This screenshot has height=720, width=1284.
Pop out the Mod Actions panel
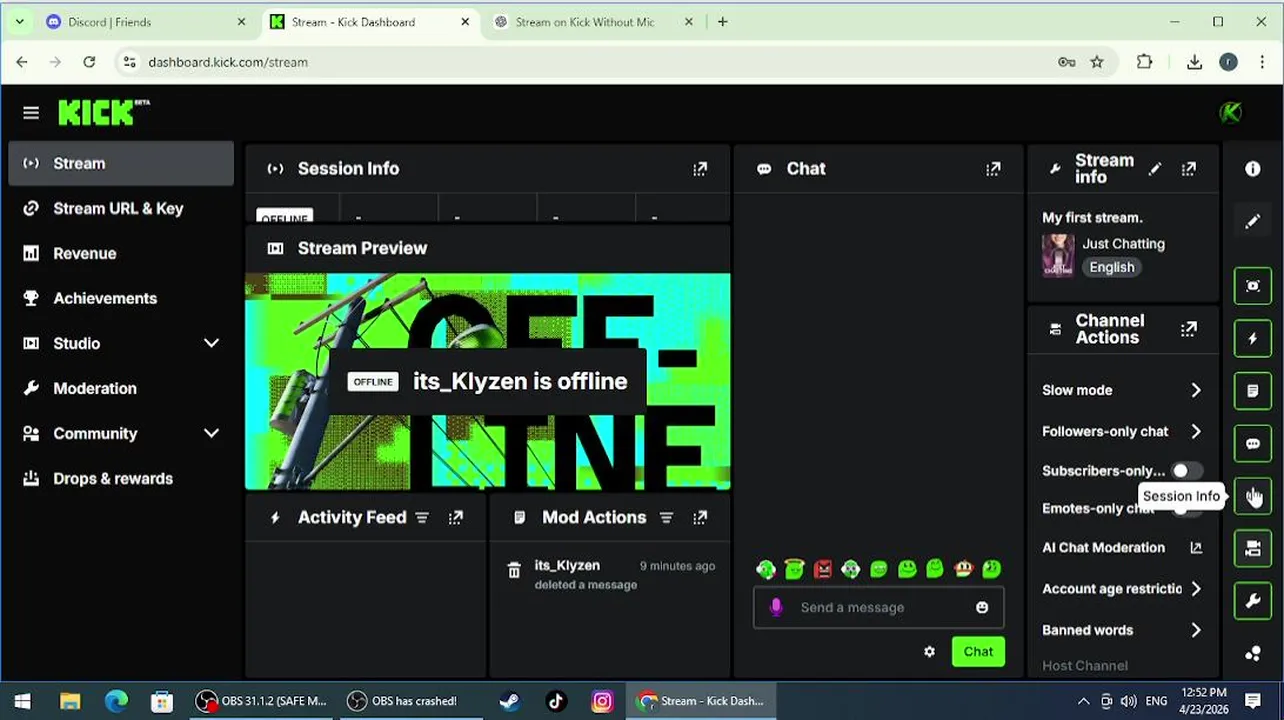click(x=700, y=517)
